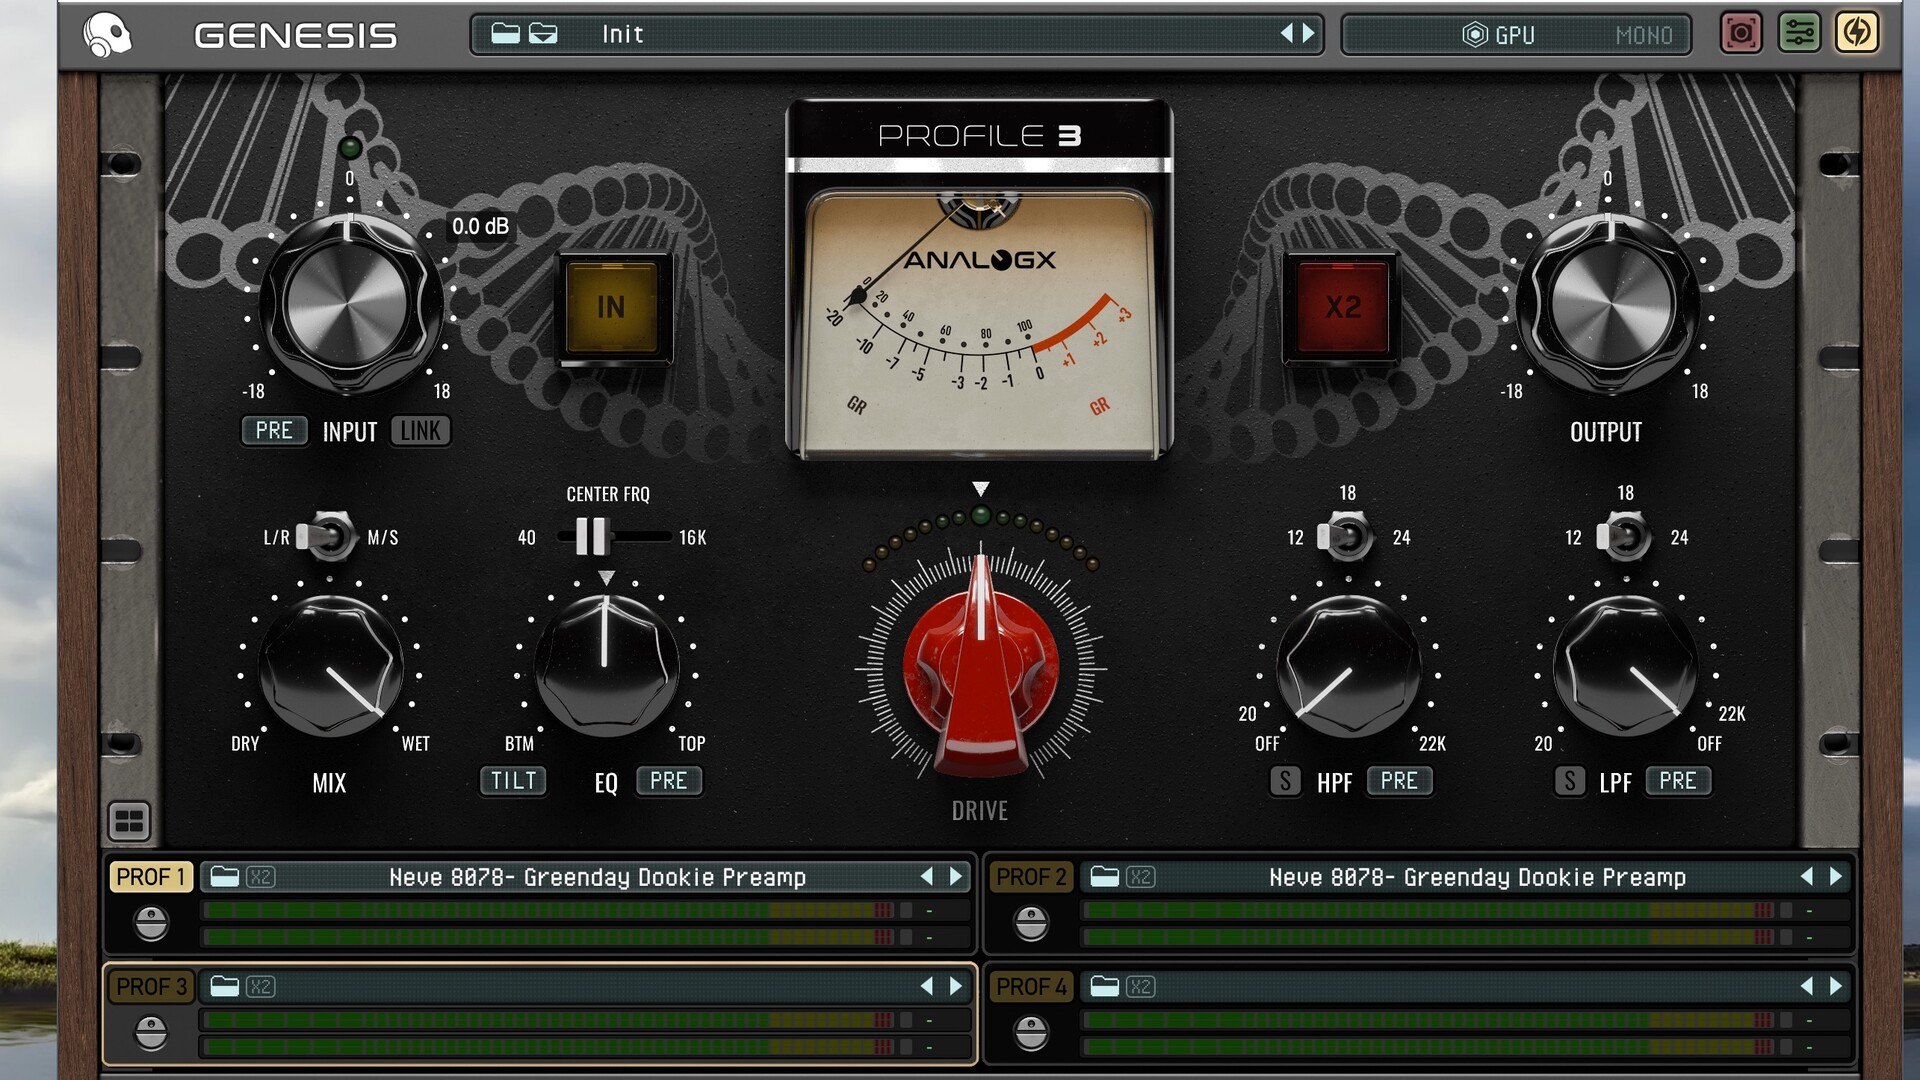Open preset folder icon in top bar

coord(505,34)
